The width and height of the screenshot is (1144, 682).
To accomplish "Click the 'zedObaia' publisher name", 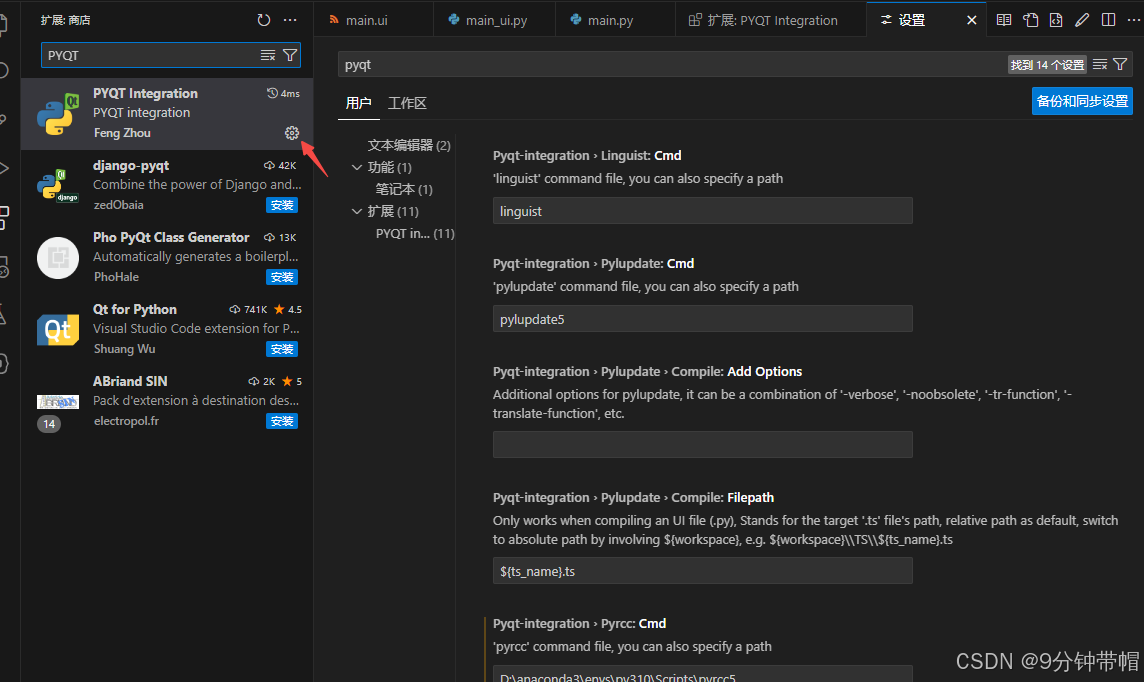I will pos(118,205).
